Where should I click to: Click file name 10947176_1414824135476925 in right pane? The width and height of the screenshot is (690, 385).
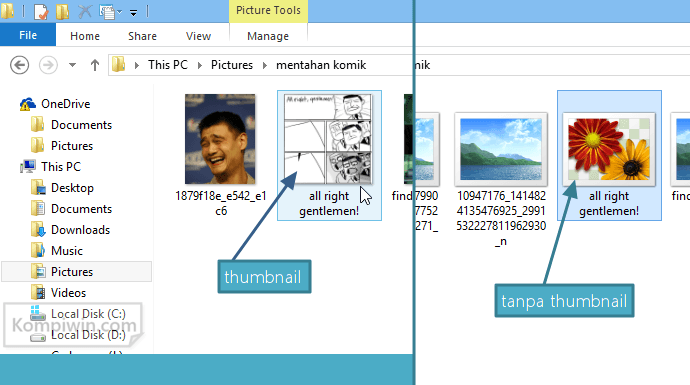(501, 219)
